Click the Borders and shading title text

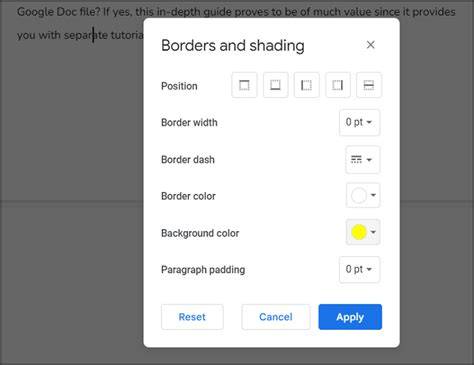pyautogui.click(x=233, y=46)
